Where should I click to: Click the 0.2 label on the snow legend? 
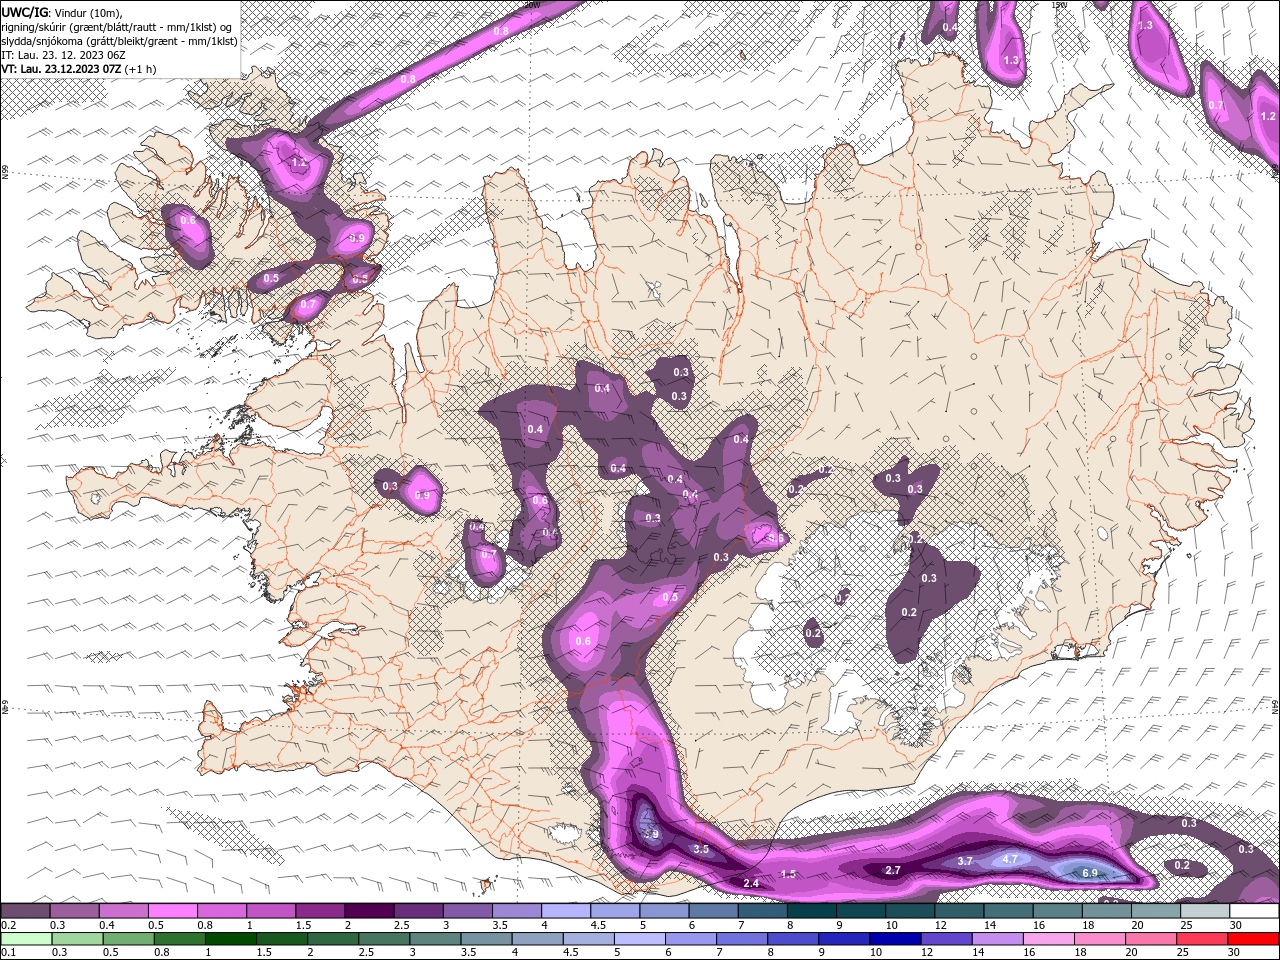[8, 925]
